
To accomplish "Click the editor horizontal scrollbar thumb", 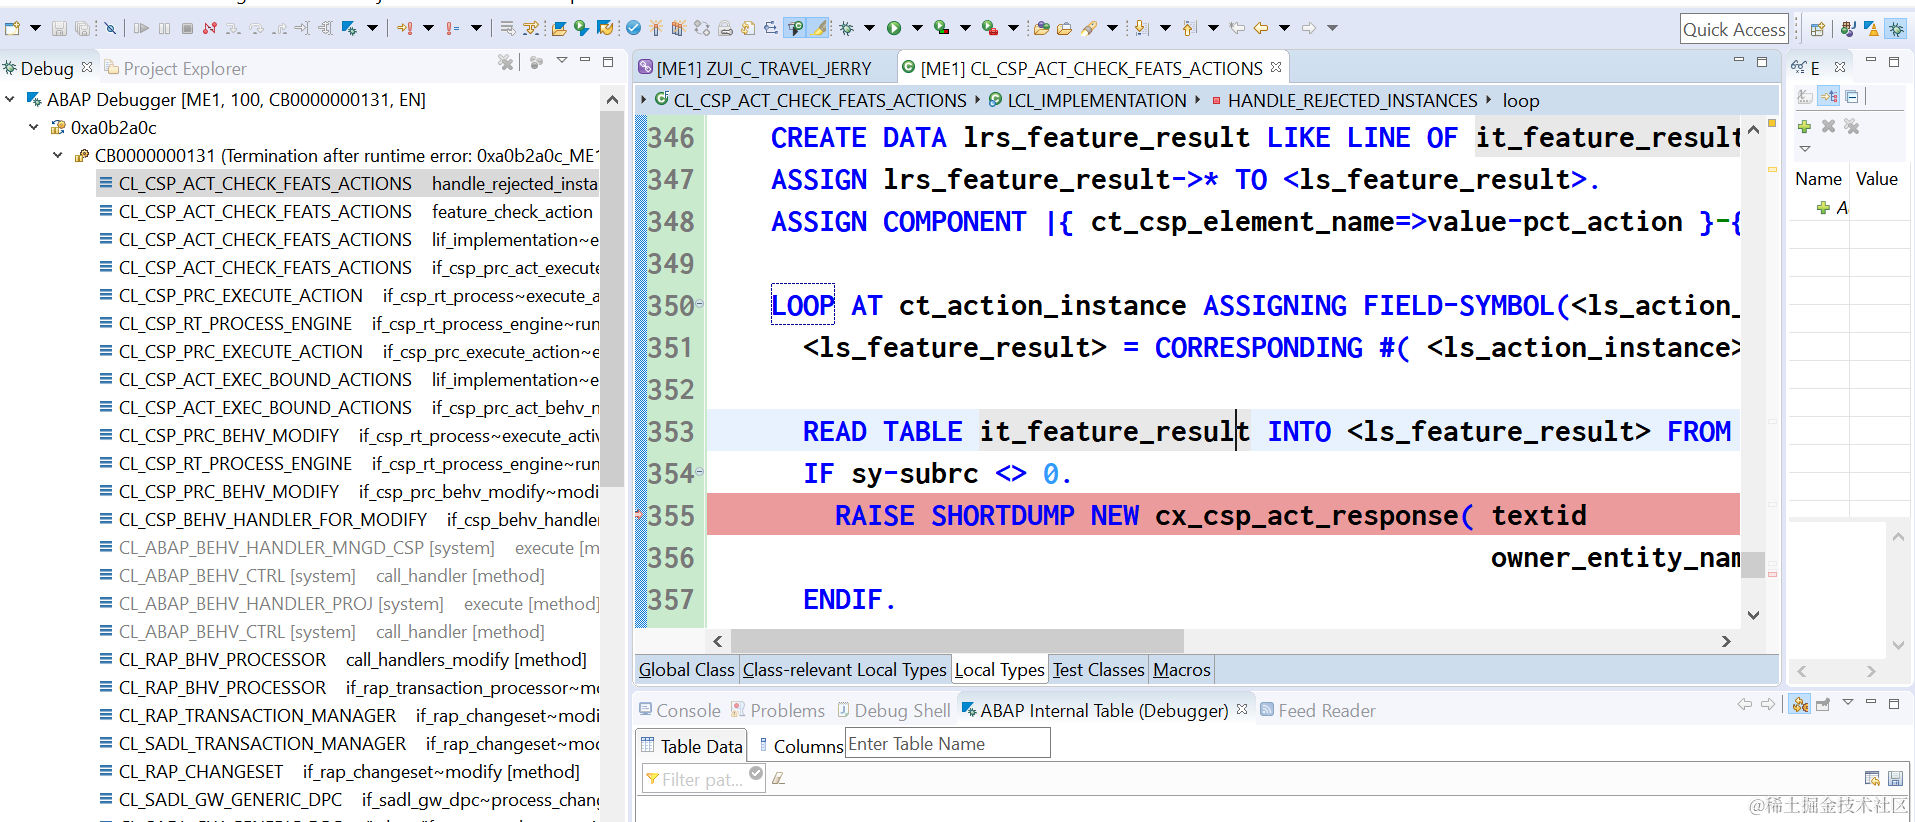I will [957, 641].
